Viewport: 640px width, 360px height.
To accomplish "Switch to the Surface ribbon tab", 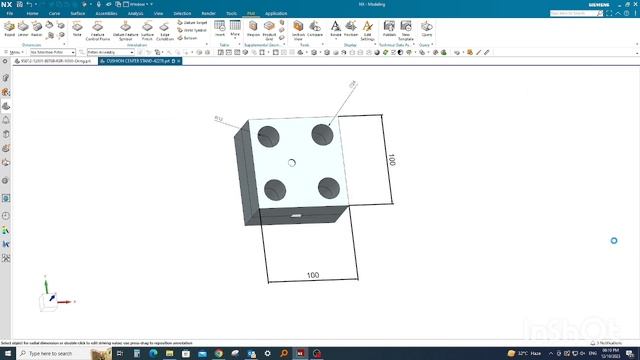I will pyautogui.click(x=78, y=13).
